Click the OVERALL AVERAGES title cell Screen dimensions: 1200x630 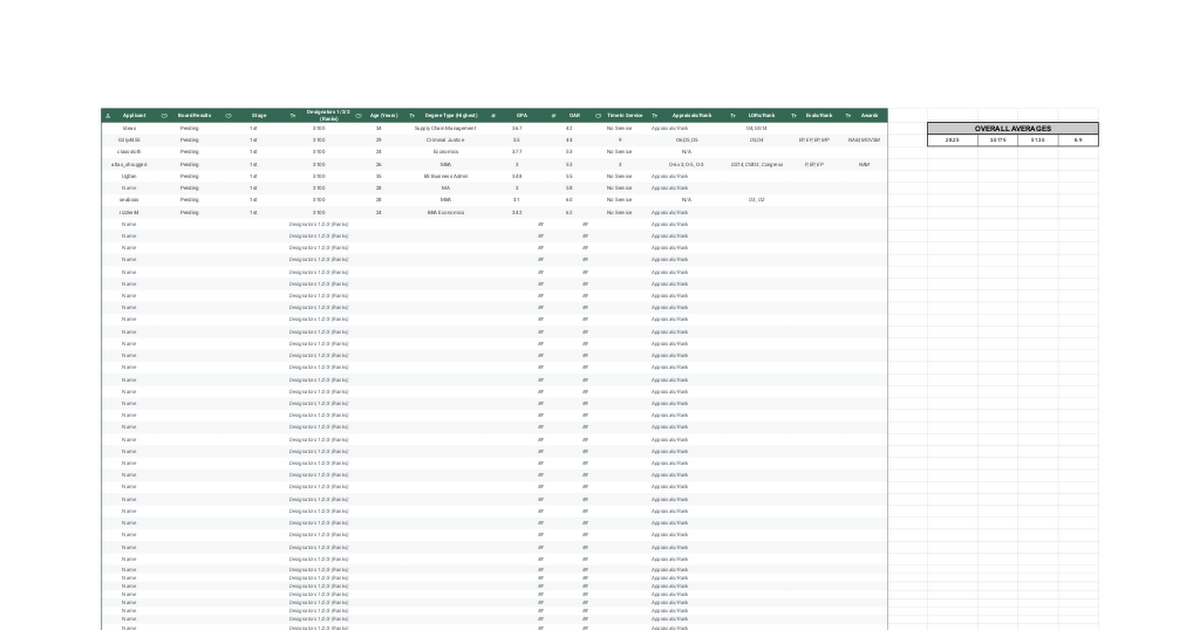coord(1012,129)
